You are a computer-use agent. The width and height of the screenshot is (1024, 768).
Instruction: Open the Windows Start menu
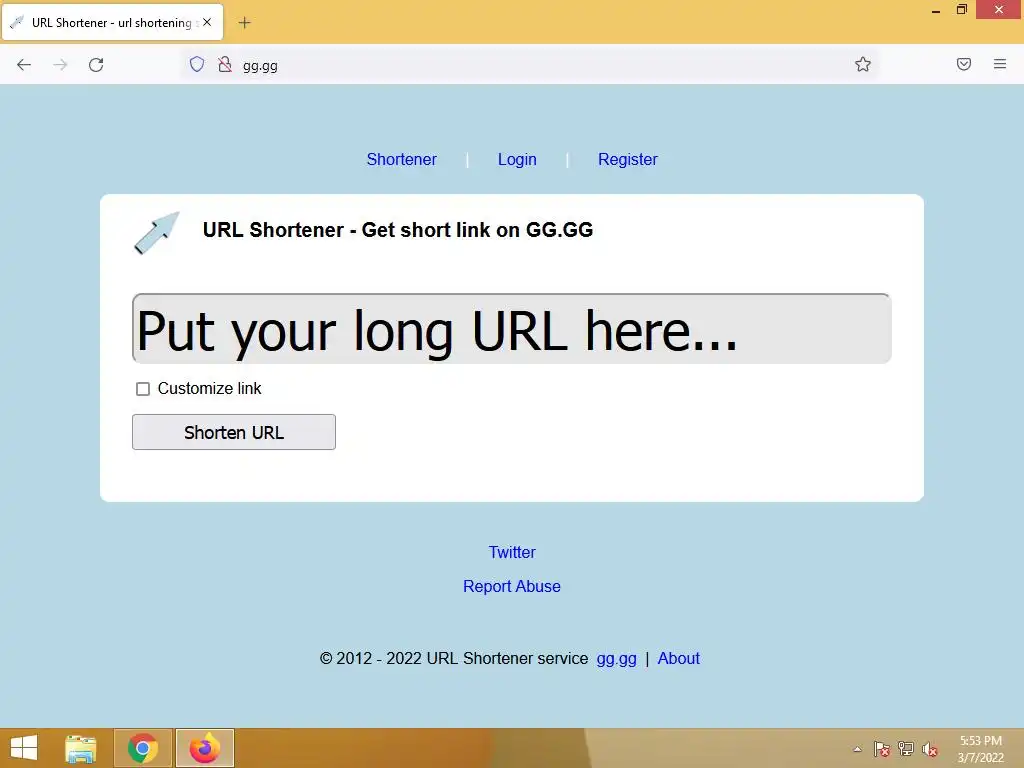pyautogui.click(x=24, y=748)
